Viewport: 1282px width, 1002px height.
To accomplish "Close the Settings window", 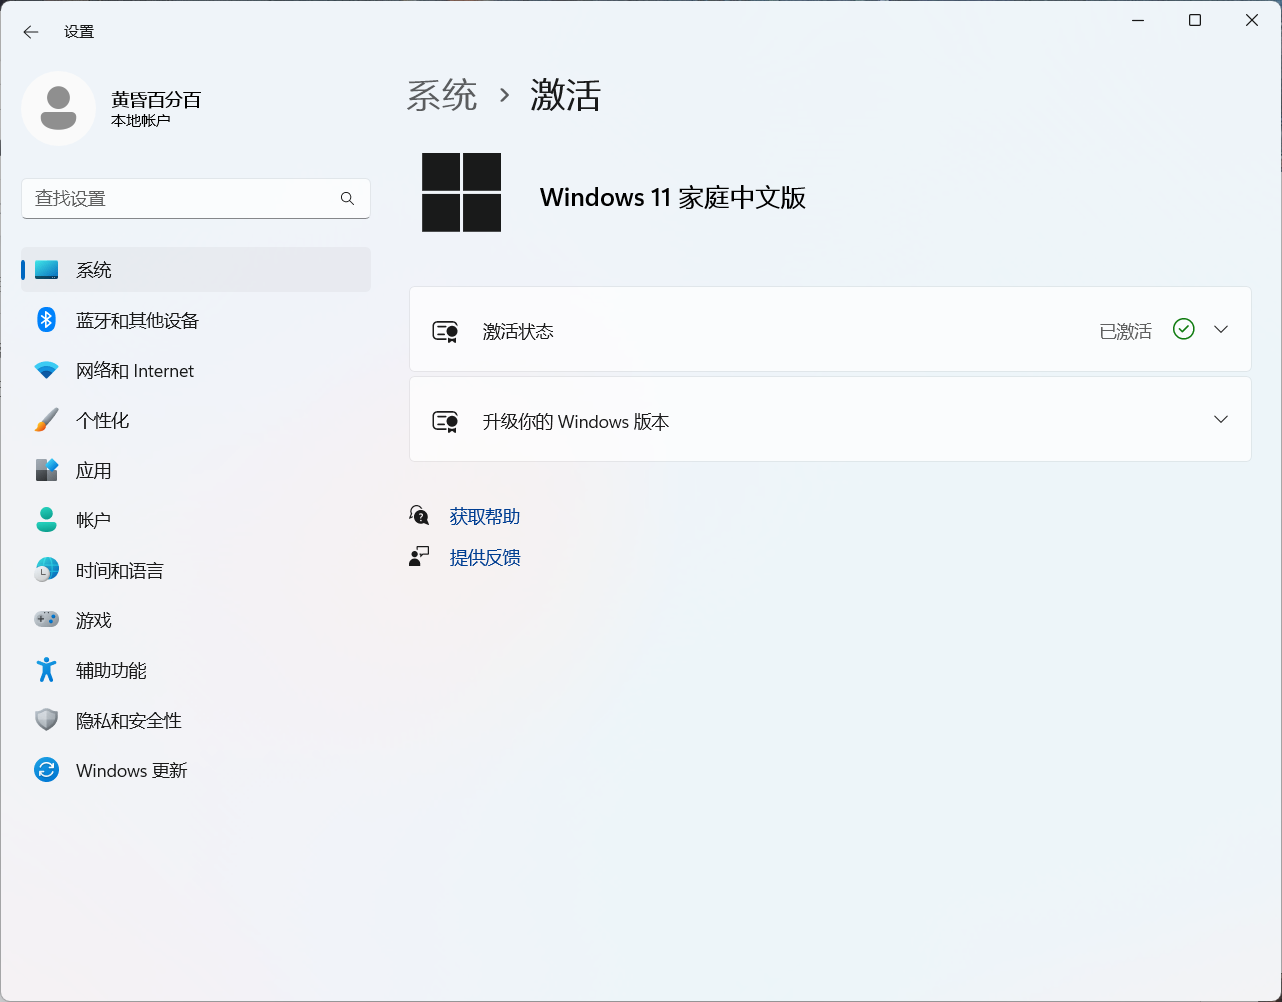I will (1252, 20).
